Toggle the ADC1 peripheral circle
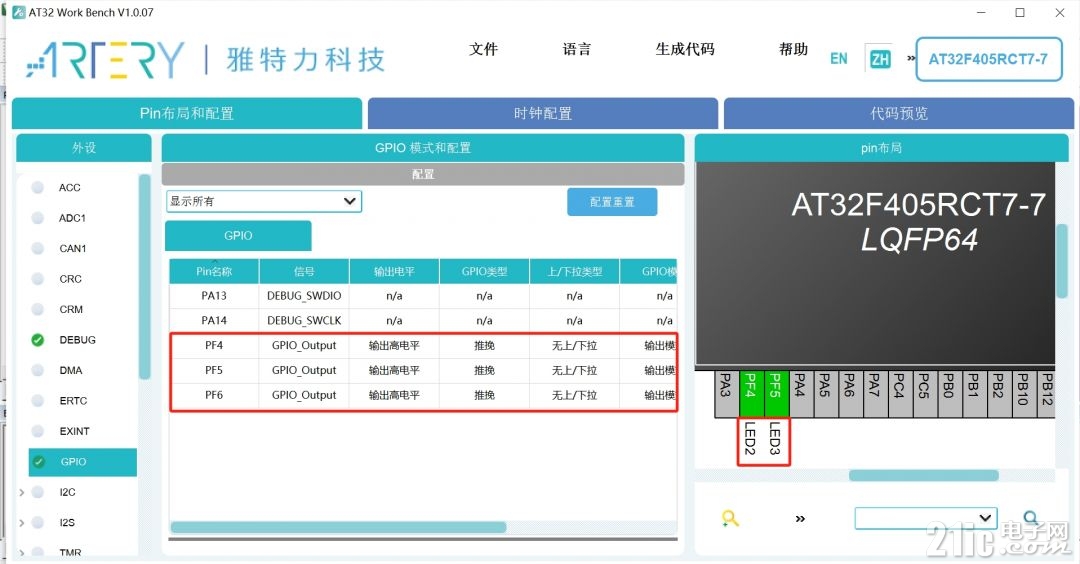The width and height of the screenshot is (1080, 564). pyautogui.click(x=38, y=218)
